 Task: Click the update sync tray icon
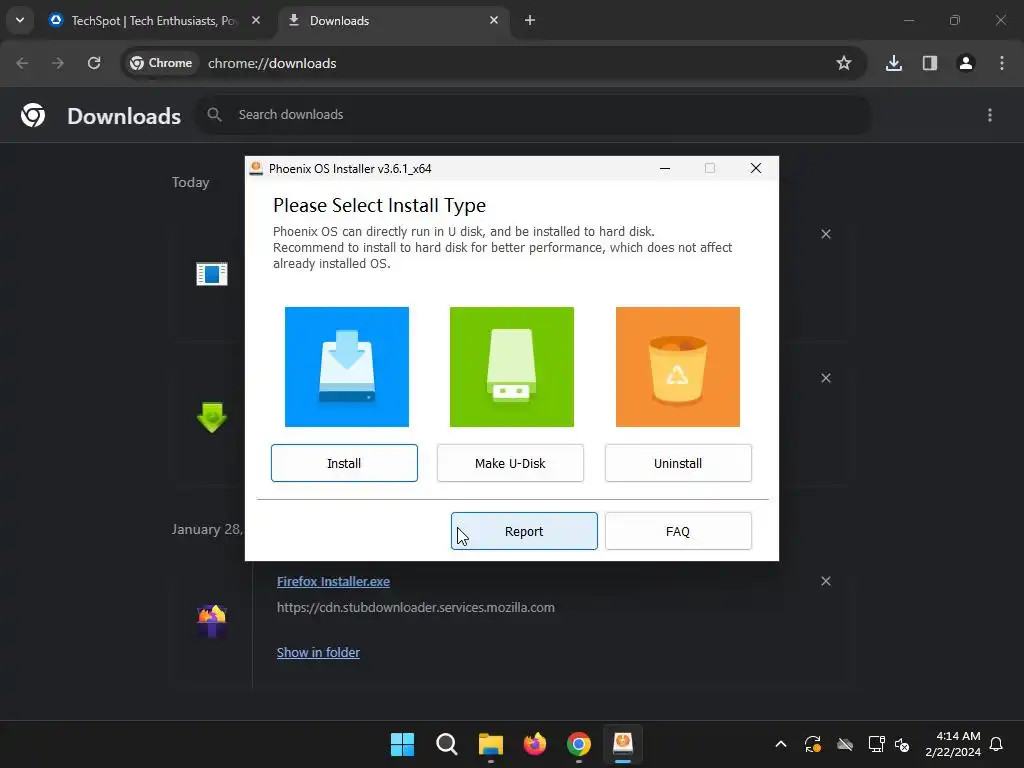tap(813, 744)
